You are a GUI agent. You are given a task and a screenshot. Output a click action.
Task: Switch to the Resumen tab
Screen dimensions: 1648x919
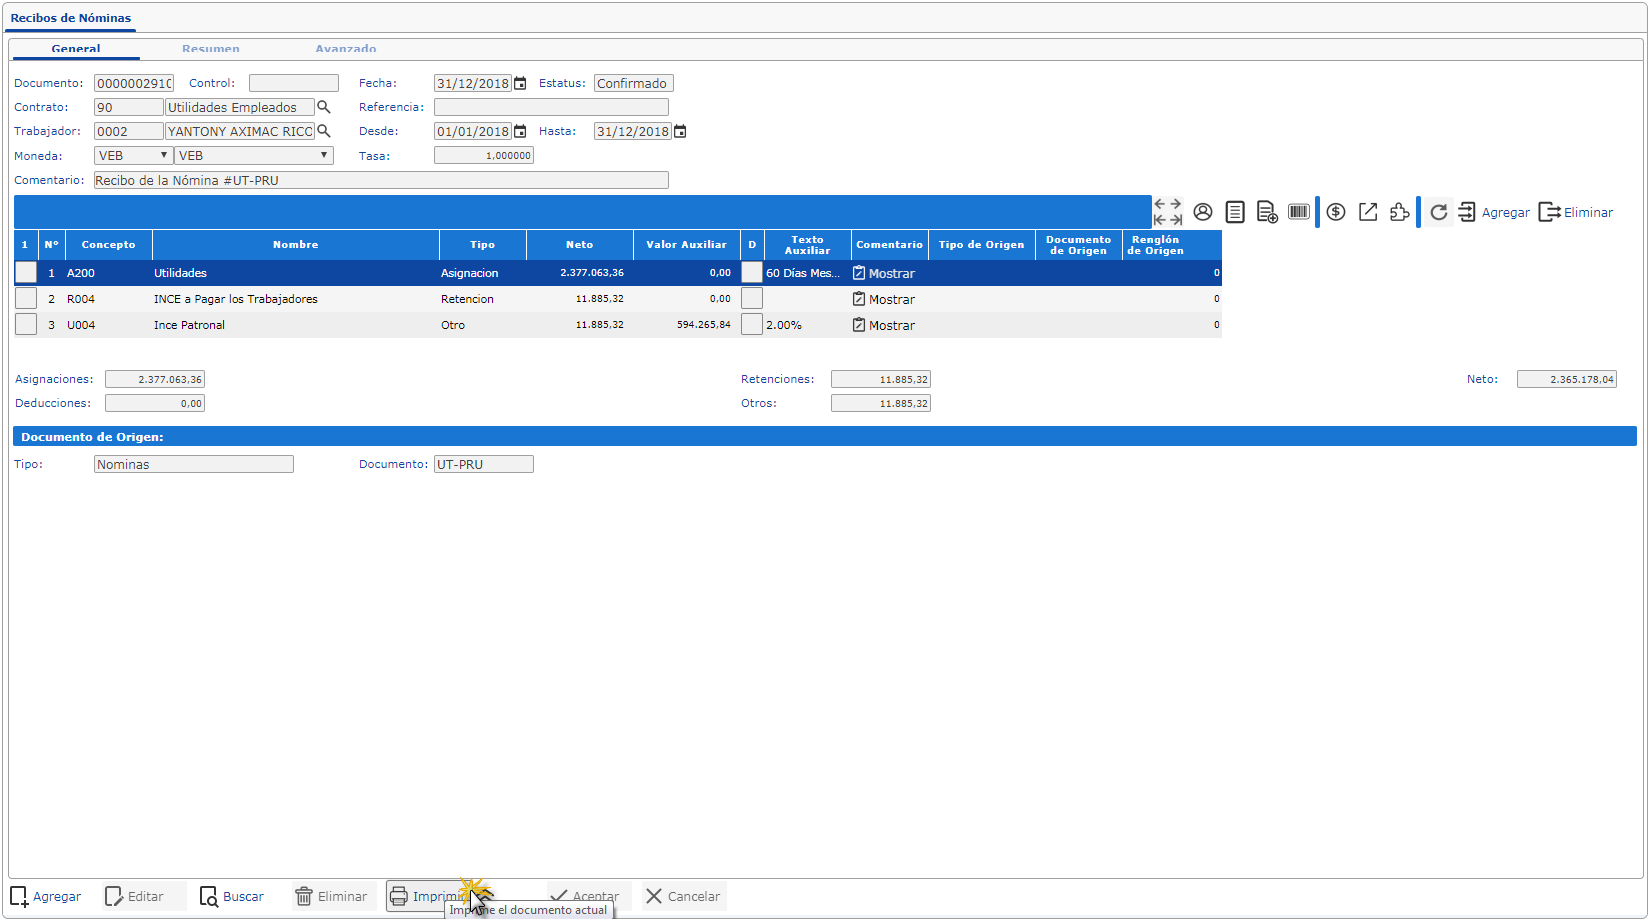click(x=210, y=49)
